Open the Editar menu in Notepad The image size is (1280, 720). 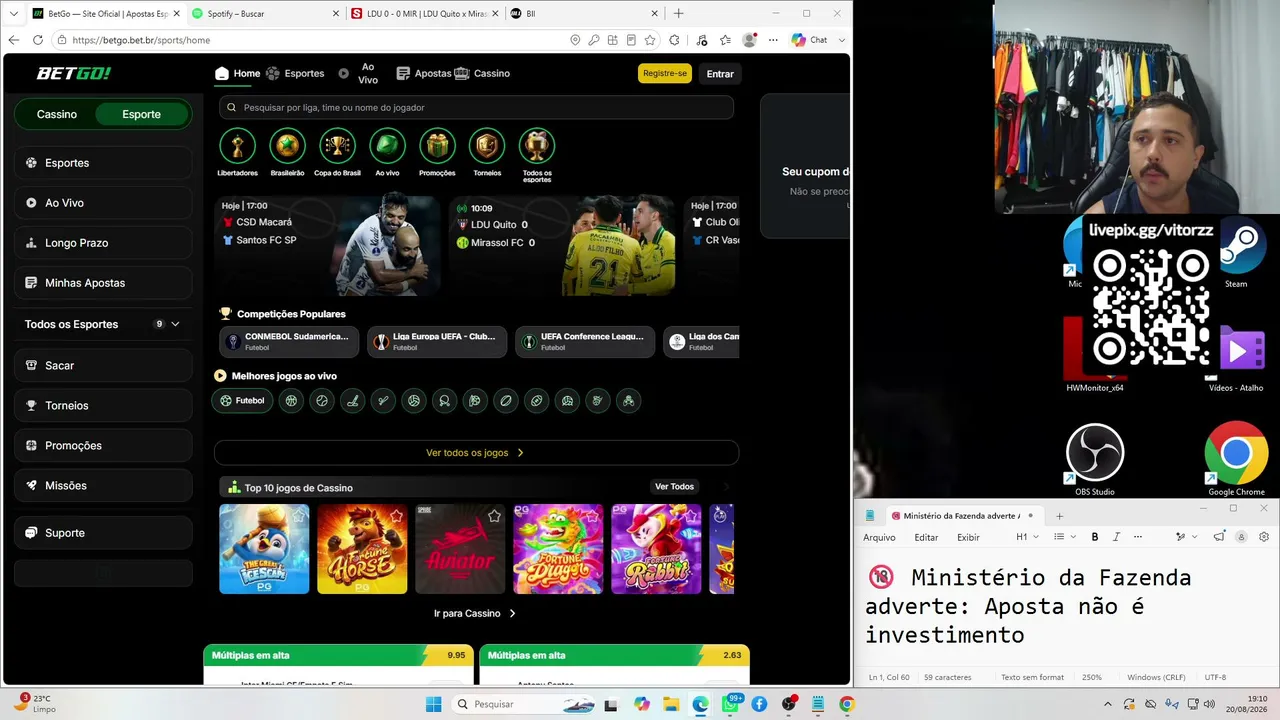[x=926, y=537]
